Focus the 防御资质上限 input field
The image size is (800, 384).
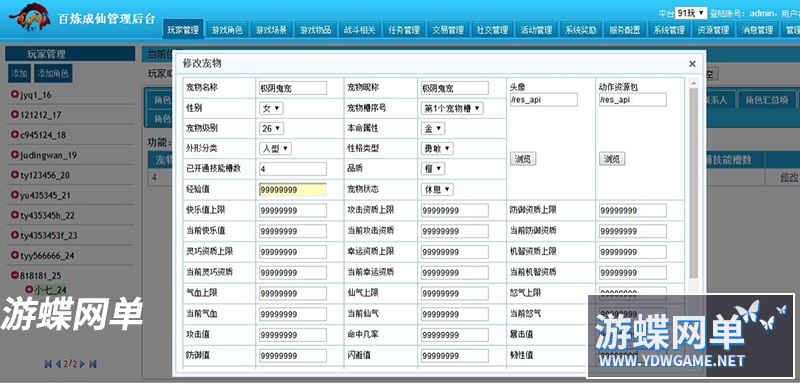[x=633, y=211]
